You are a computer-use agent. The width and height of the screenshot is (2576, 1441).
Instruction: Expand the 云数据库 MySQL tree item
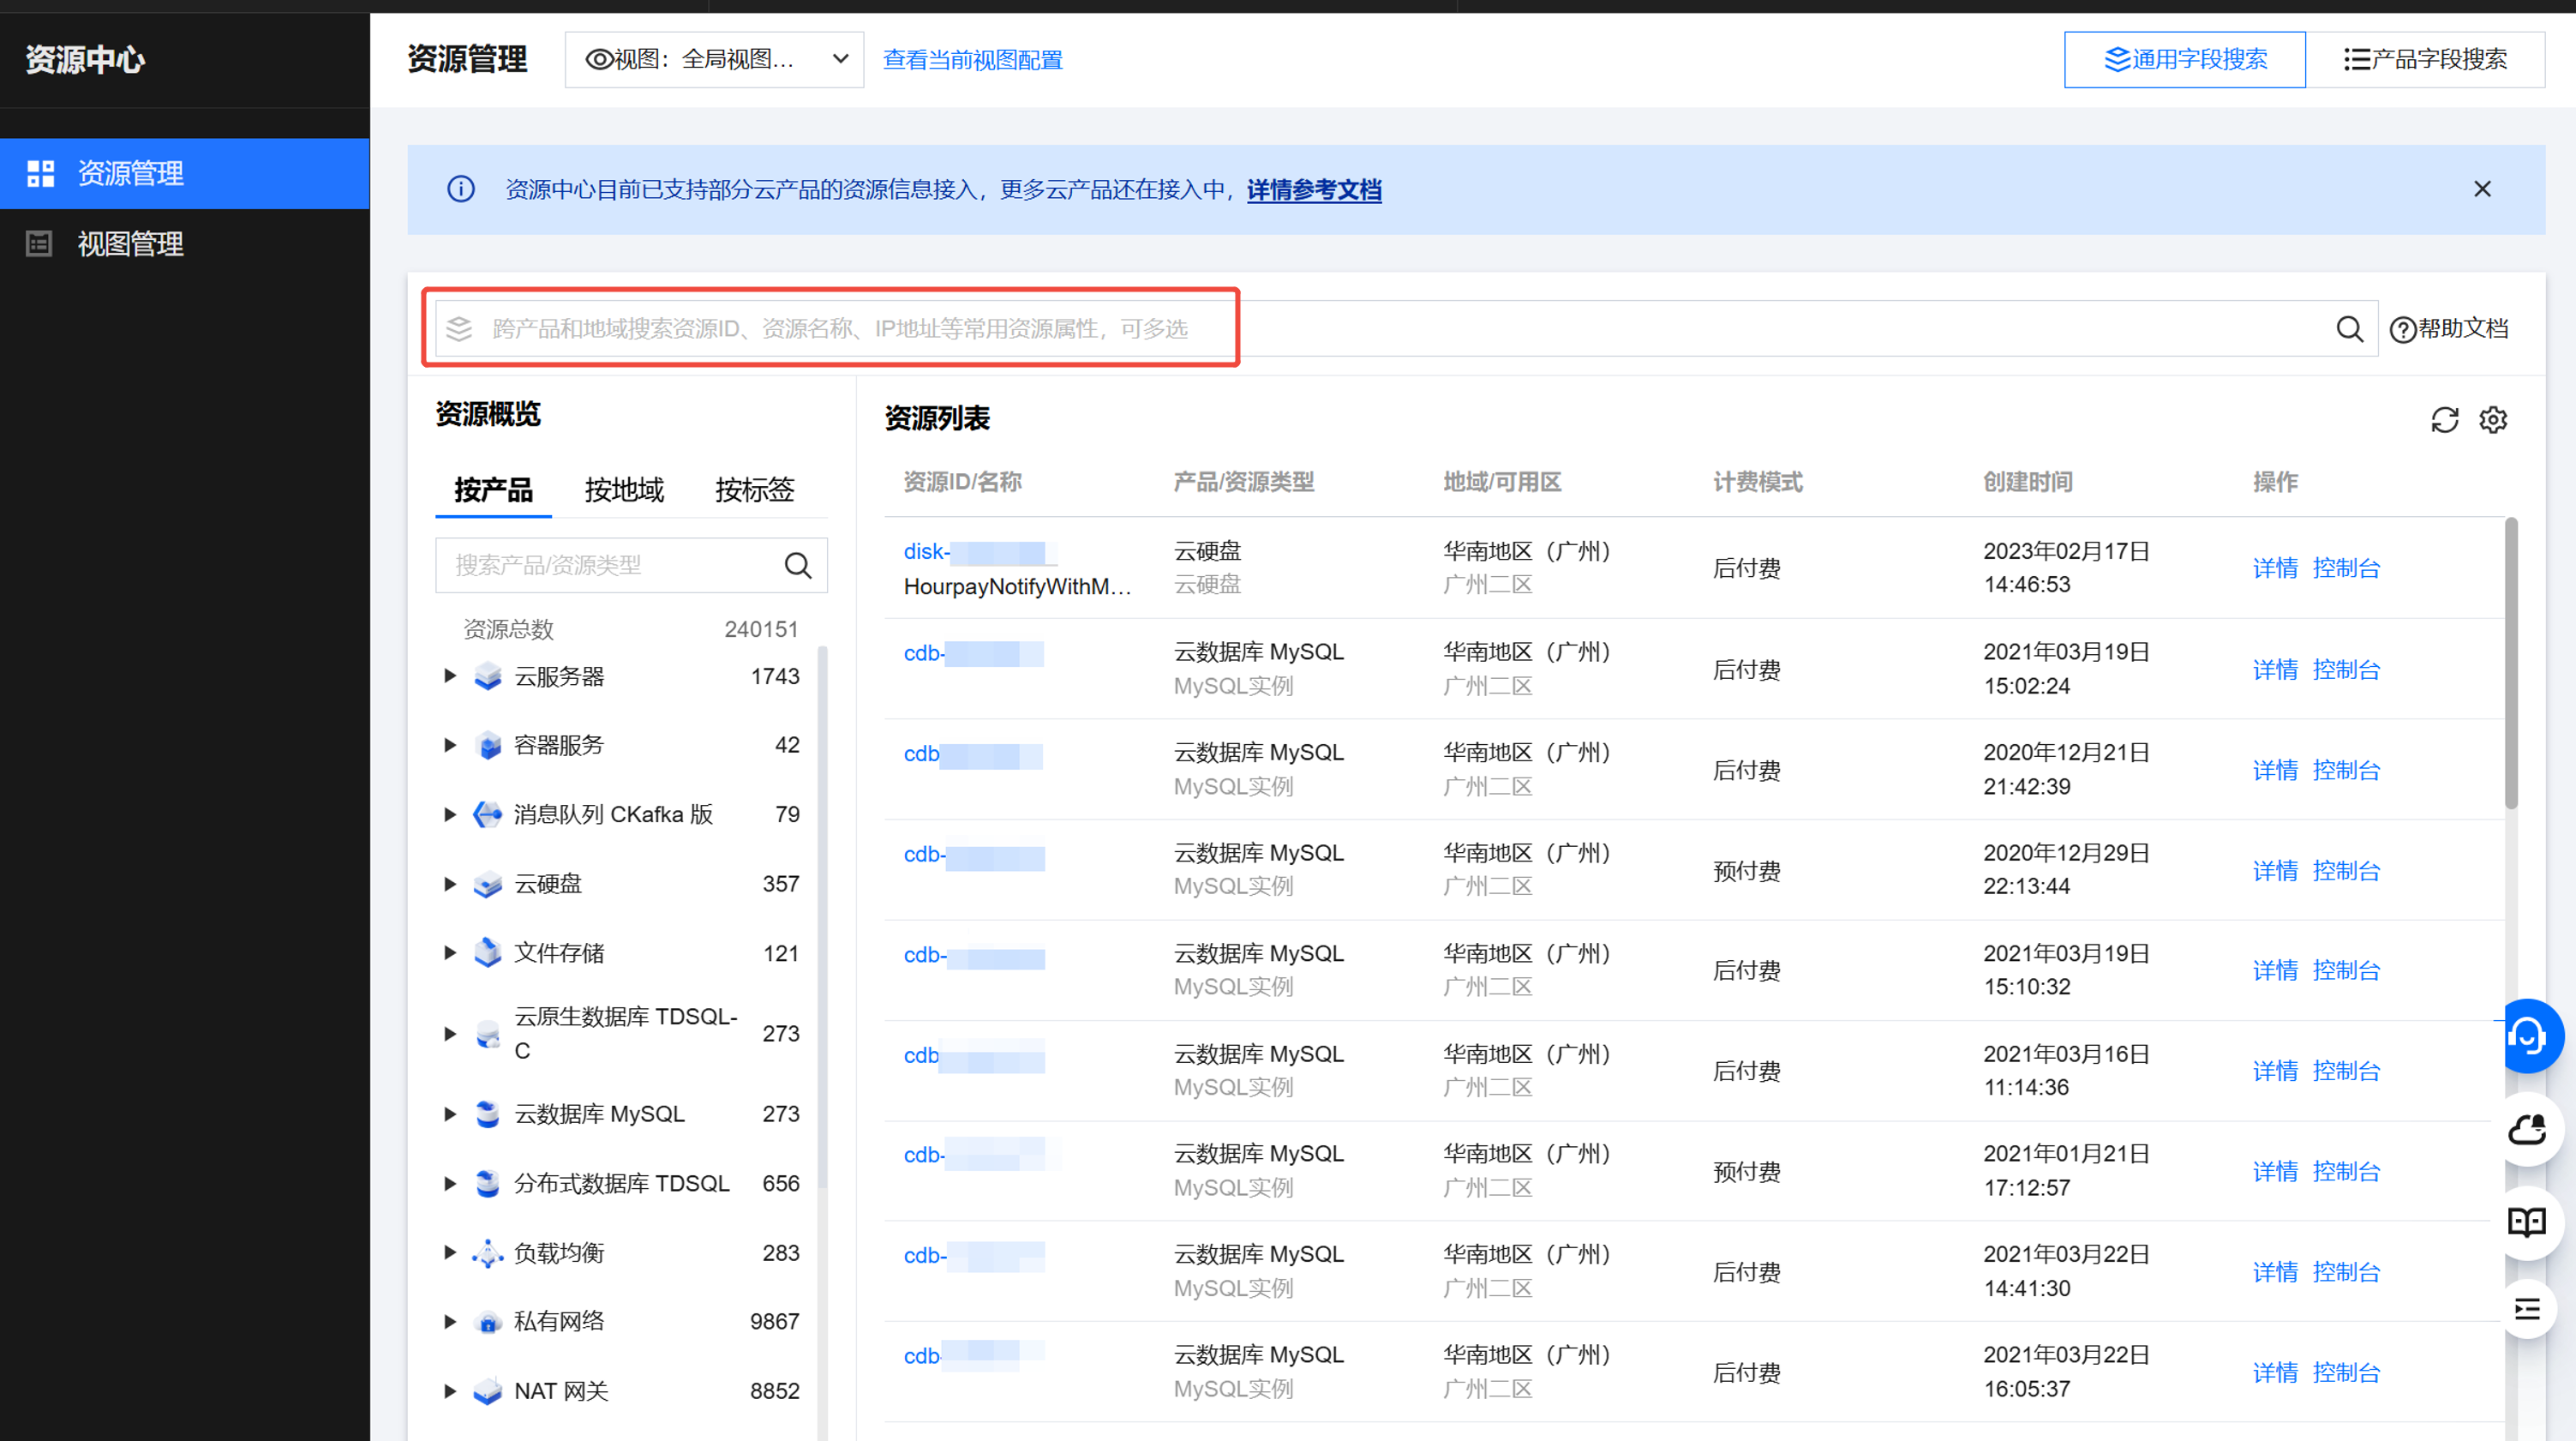pyautogui.click(x=450, y=1114)
